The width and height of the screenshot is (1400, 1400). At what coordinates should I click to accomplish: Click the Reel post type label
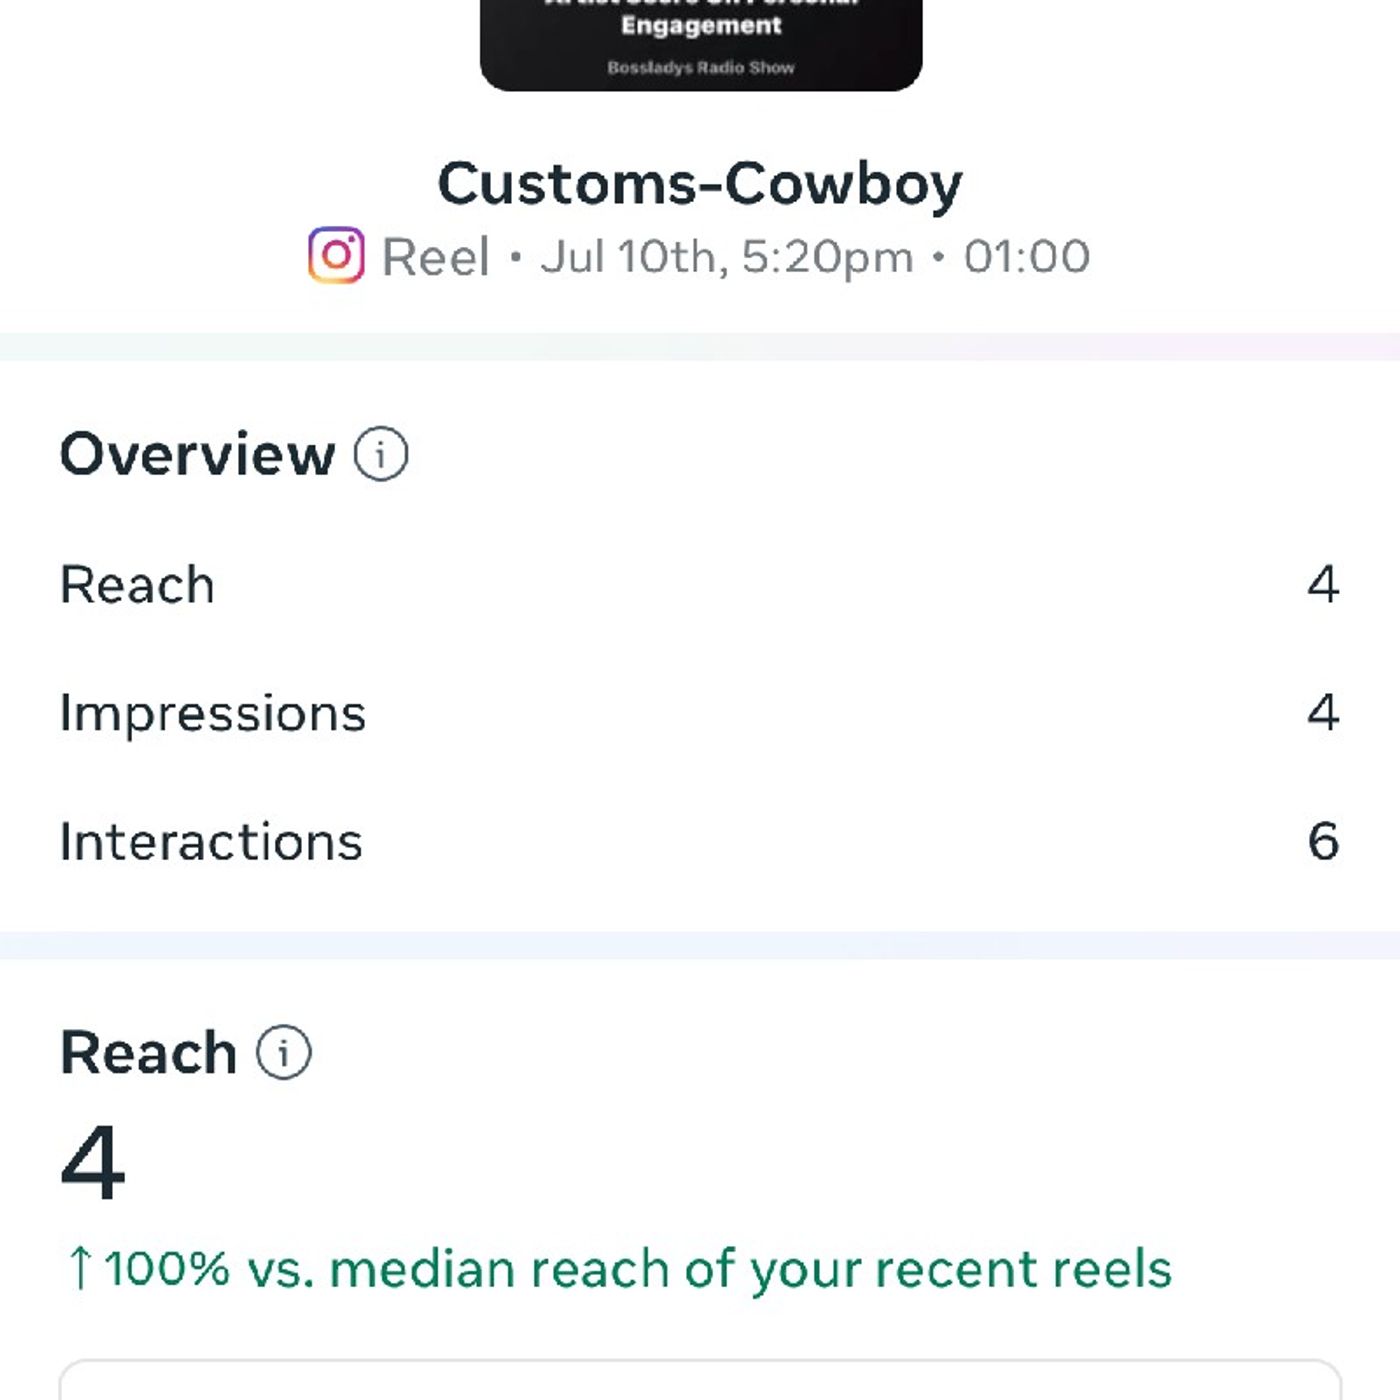pos(436,257)
